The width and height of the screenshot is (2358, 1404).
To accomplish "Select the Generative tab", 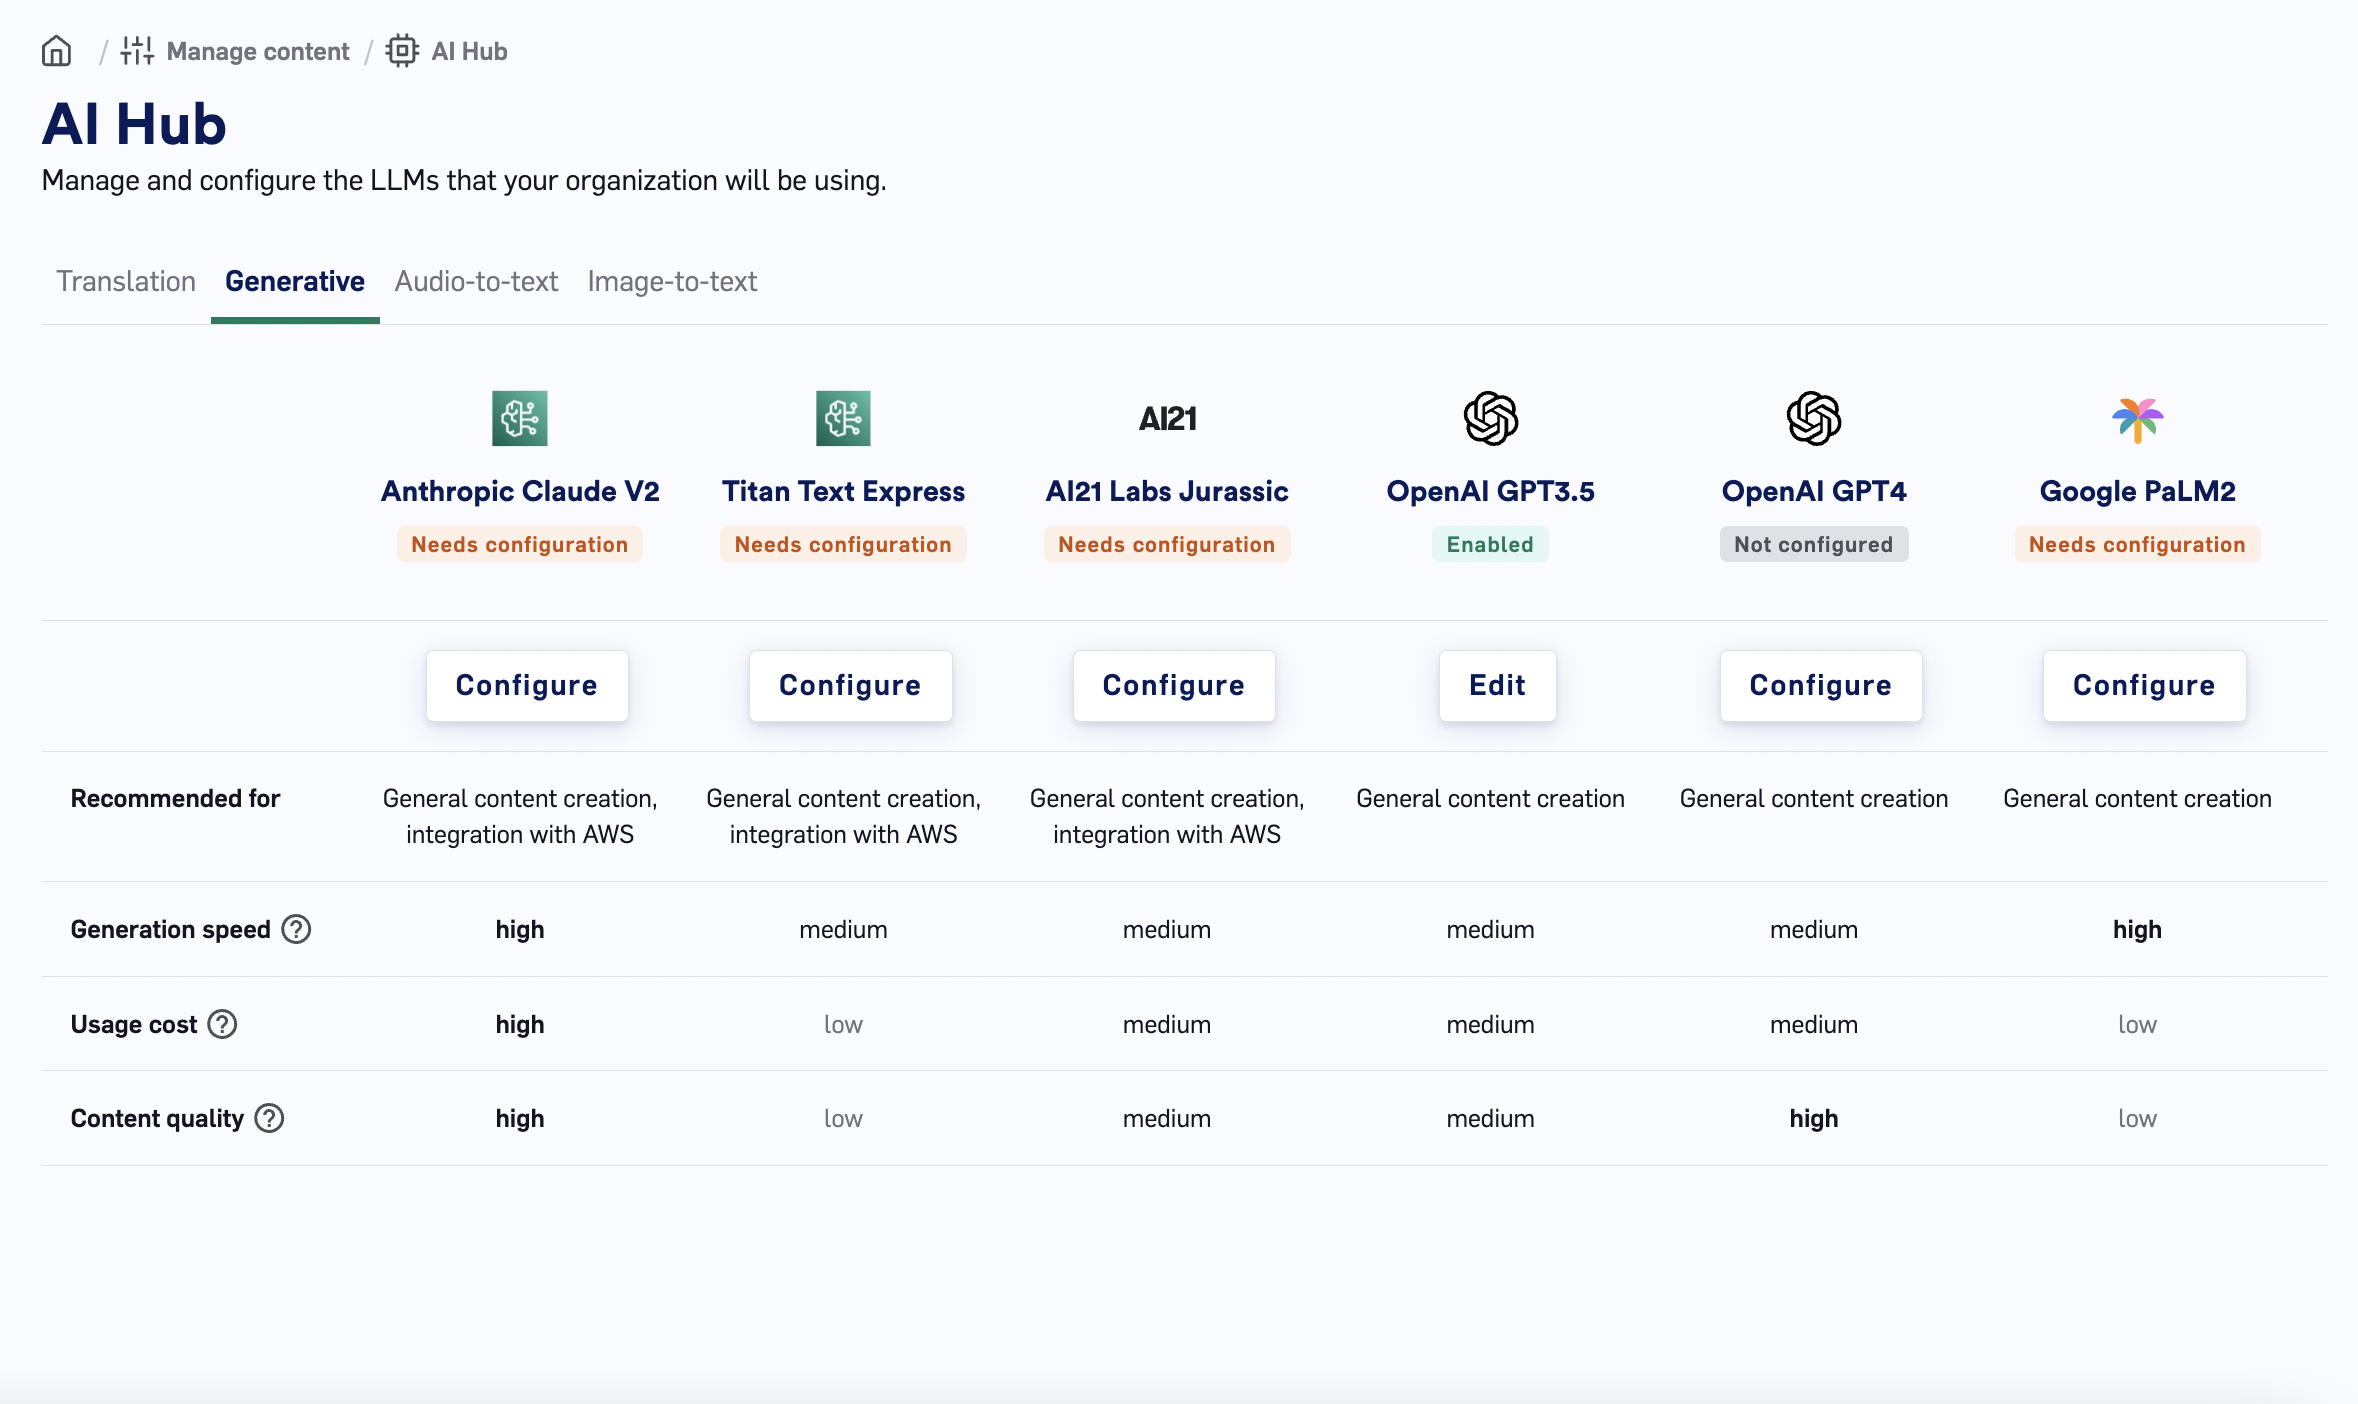I will (295, 281).
